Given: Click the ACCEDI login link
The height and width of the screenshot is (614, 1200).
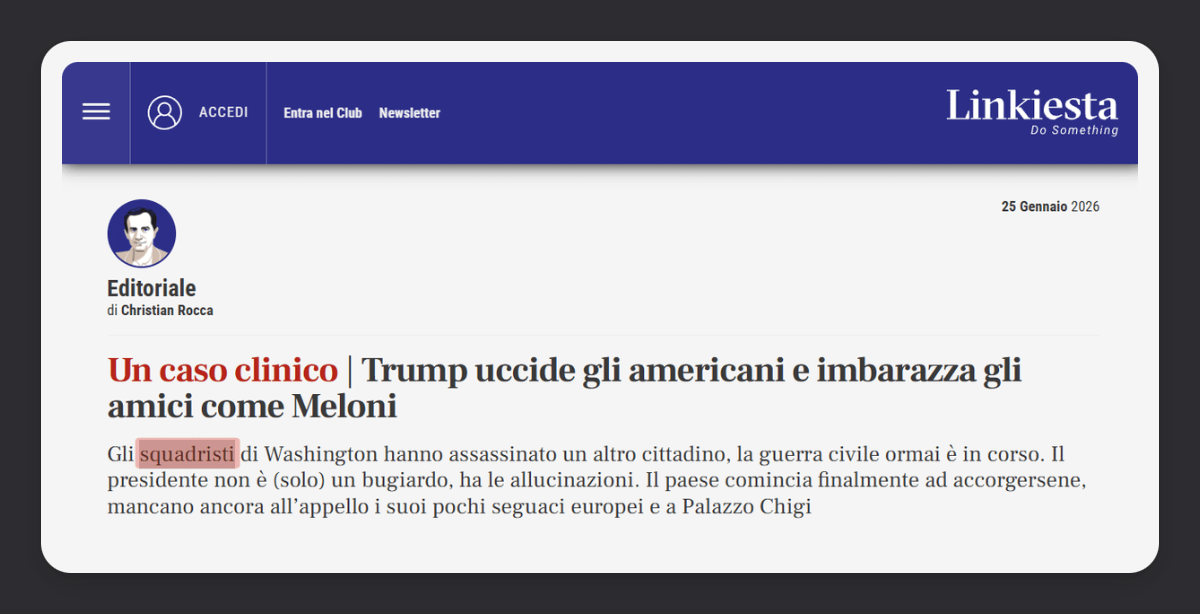Looking at the screenshot, I should [223, 112].
